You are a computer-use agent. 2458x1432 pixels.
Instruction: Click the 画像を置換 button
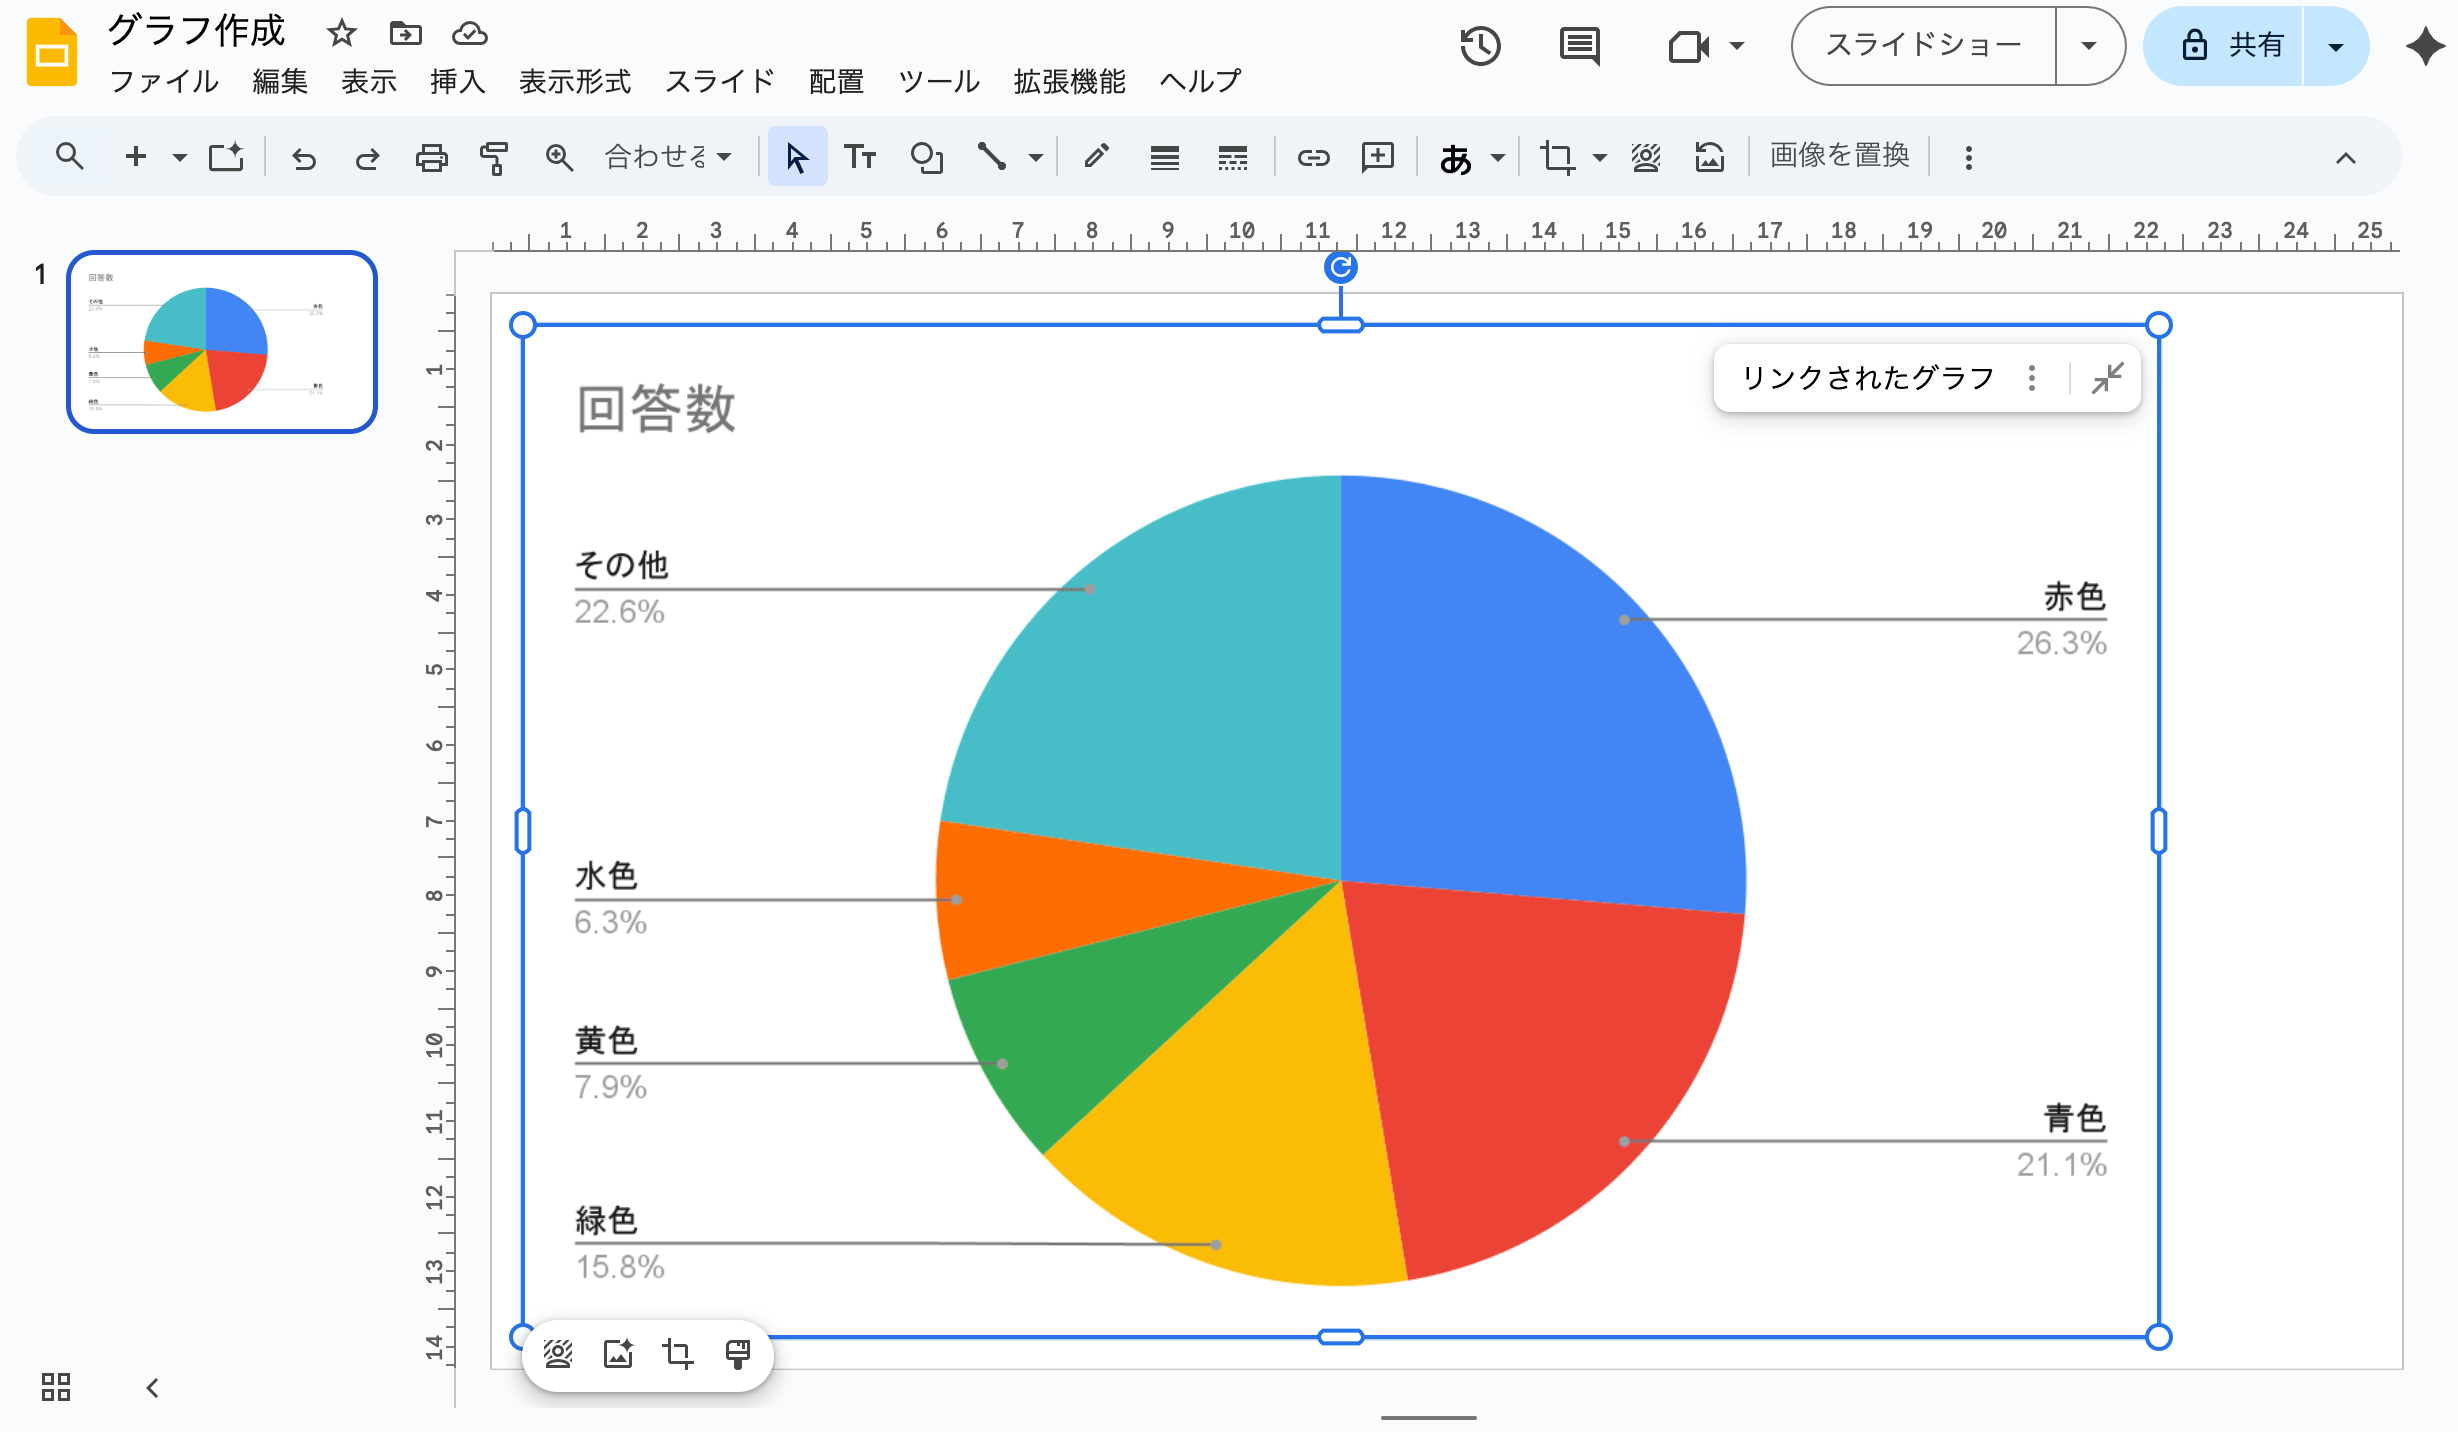point(1839,156)
